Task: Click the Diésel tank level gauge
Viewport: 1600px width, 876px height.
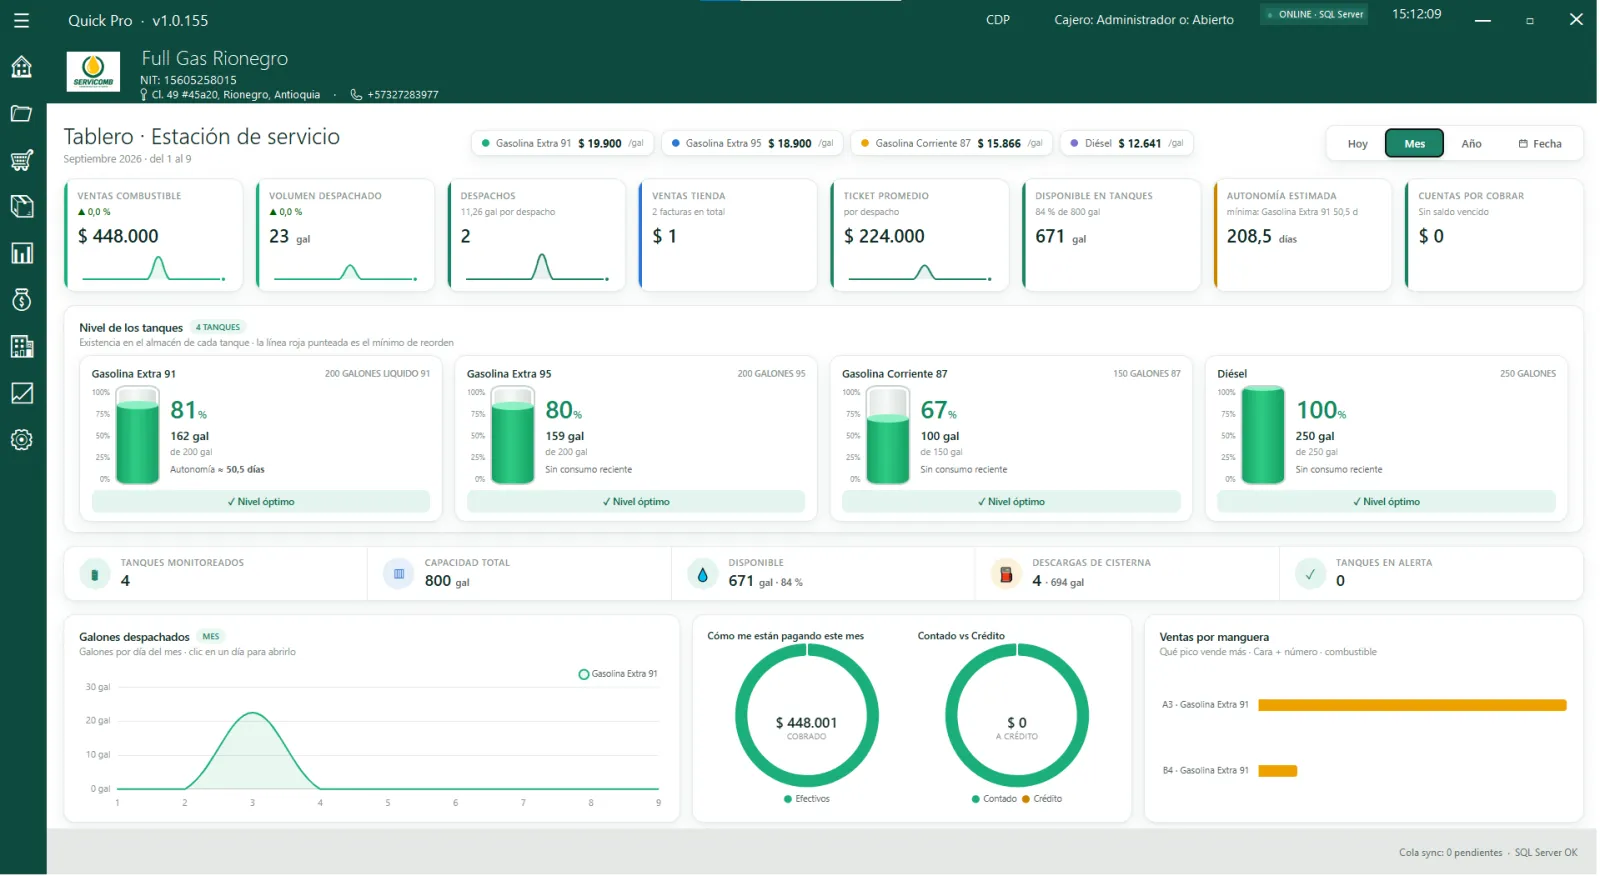Action: (1263, 436)
